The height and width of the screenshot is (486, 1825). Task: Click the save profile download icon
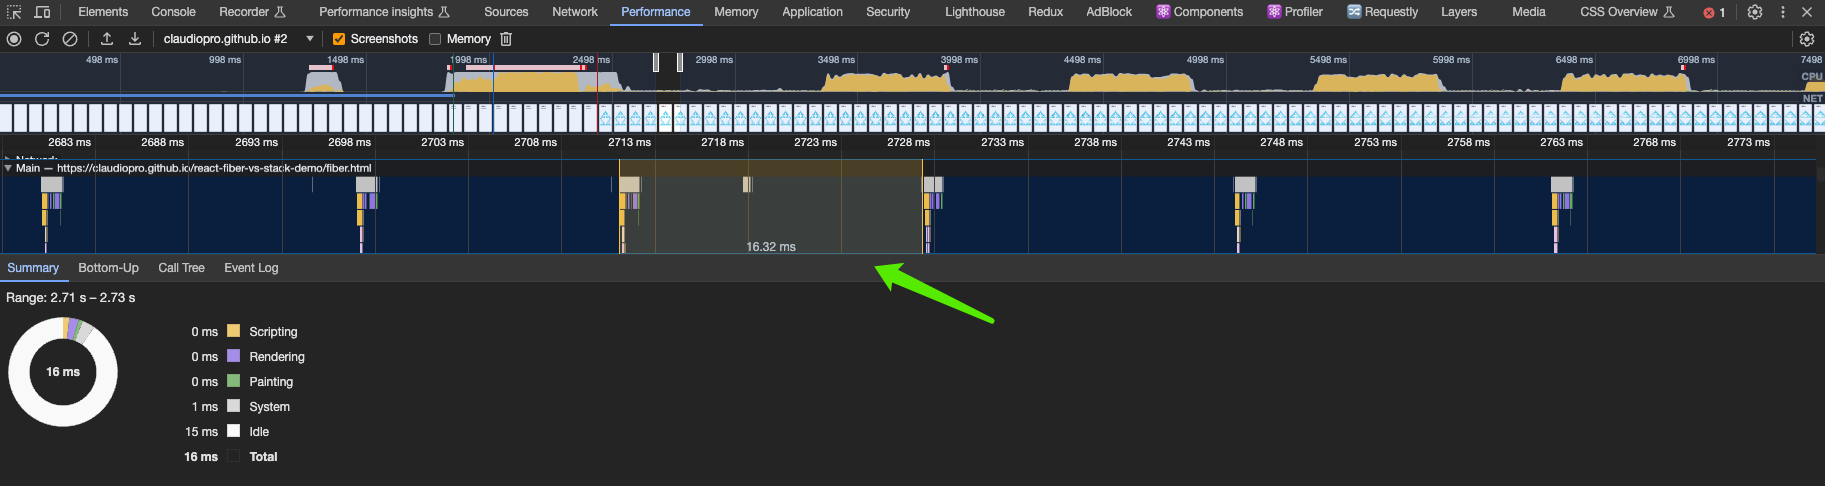point(135,39)
